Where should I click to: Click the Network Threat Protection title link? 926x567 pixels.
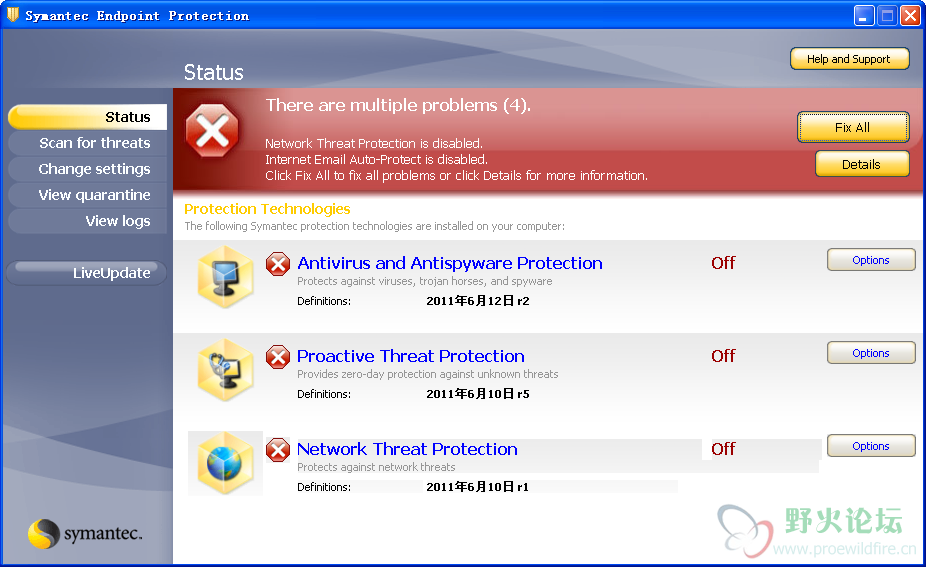click(x=407, y=449)
